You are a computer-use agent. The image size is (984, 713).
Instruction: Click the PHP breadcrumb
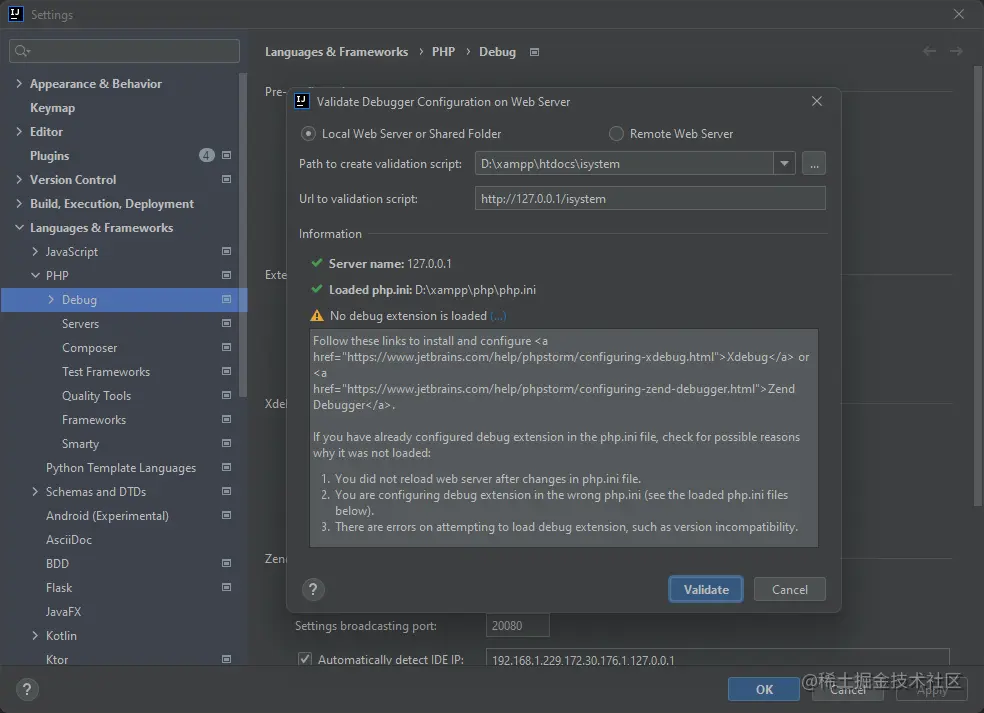pyautogui.click(x=443, y=51)
